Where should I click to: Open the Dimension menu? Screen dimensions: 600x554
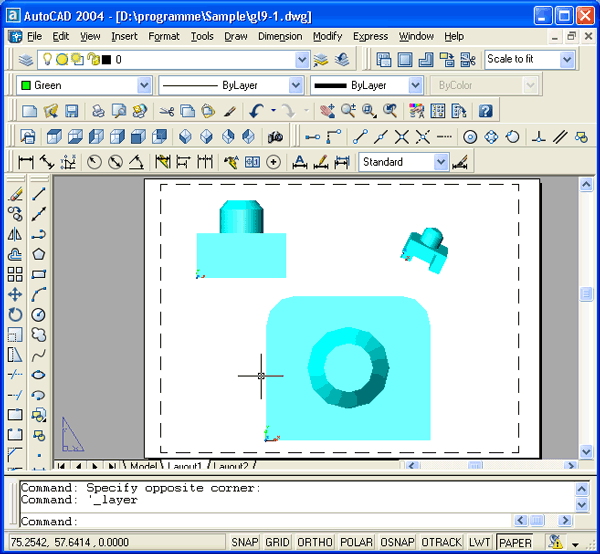coord(280,36)
